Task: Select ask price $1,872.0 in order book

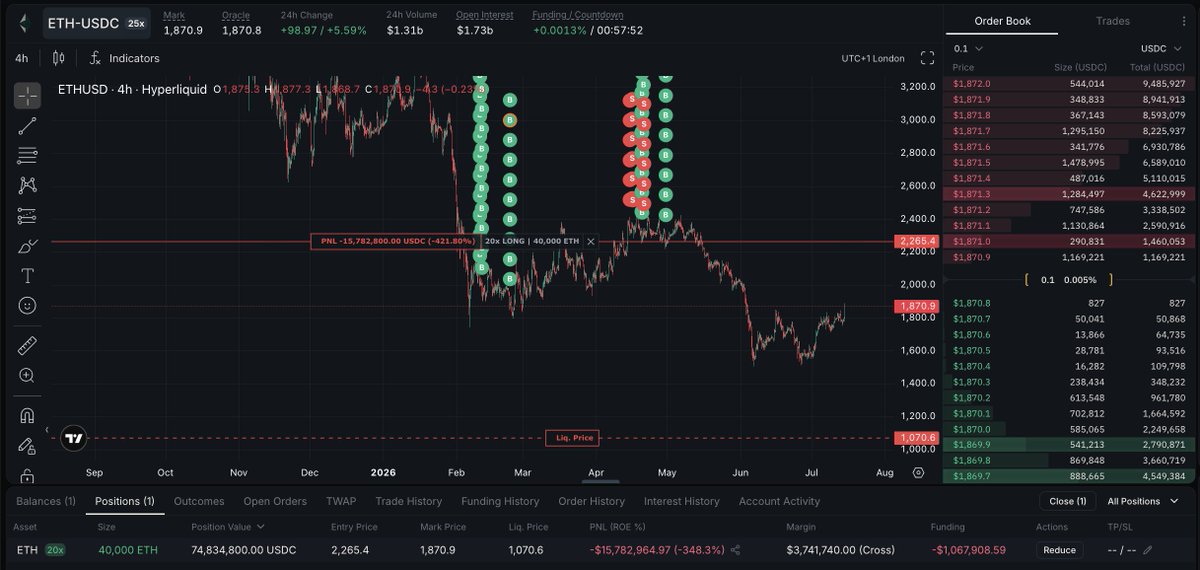Action: click(972, 83)
